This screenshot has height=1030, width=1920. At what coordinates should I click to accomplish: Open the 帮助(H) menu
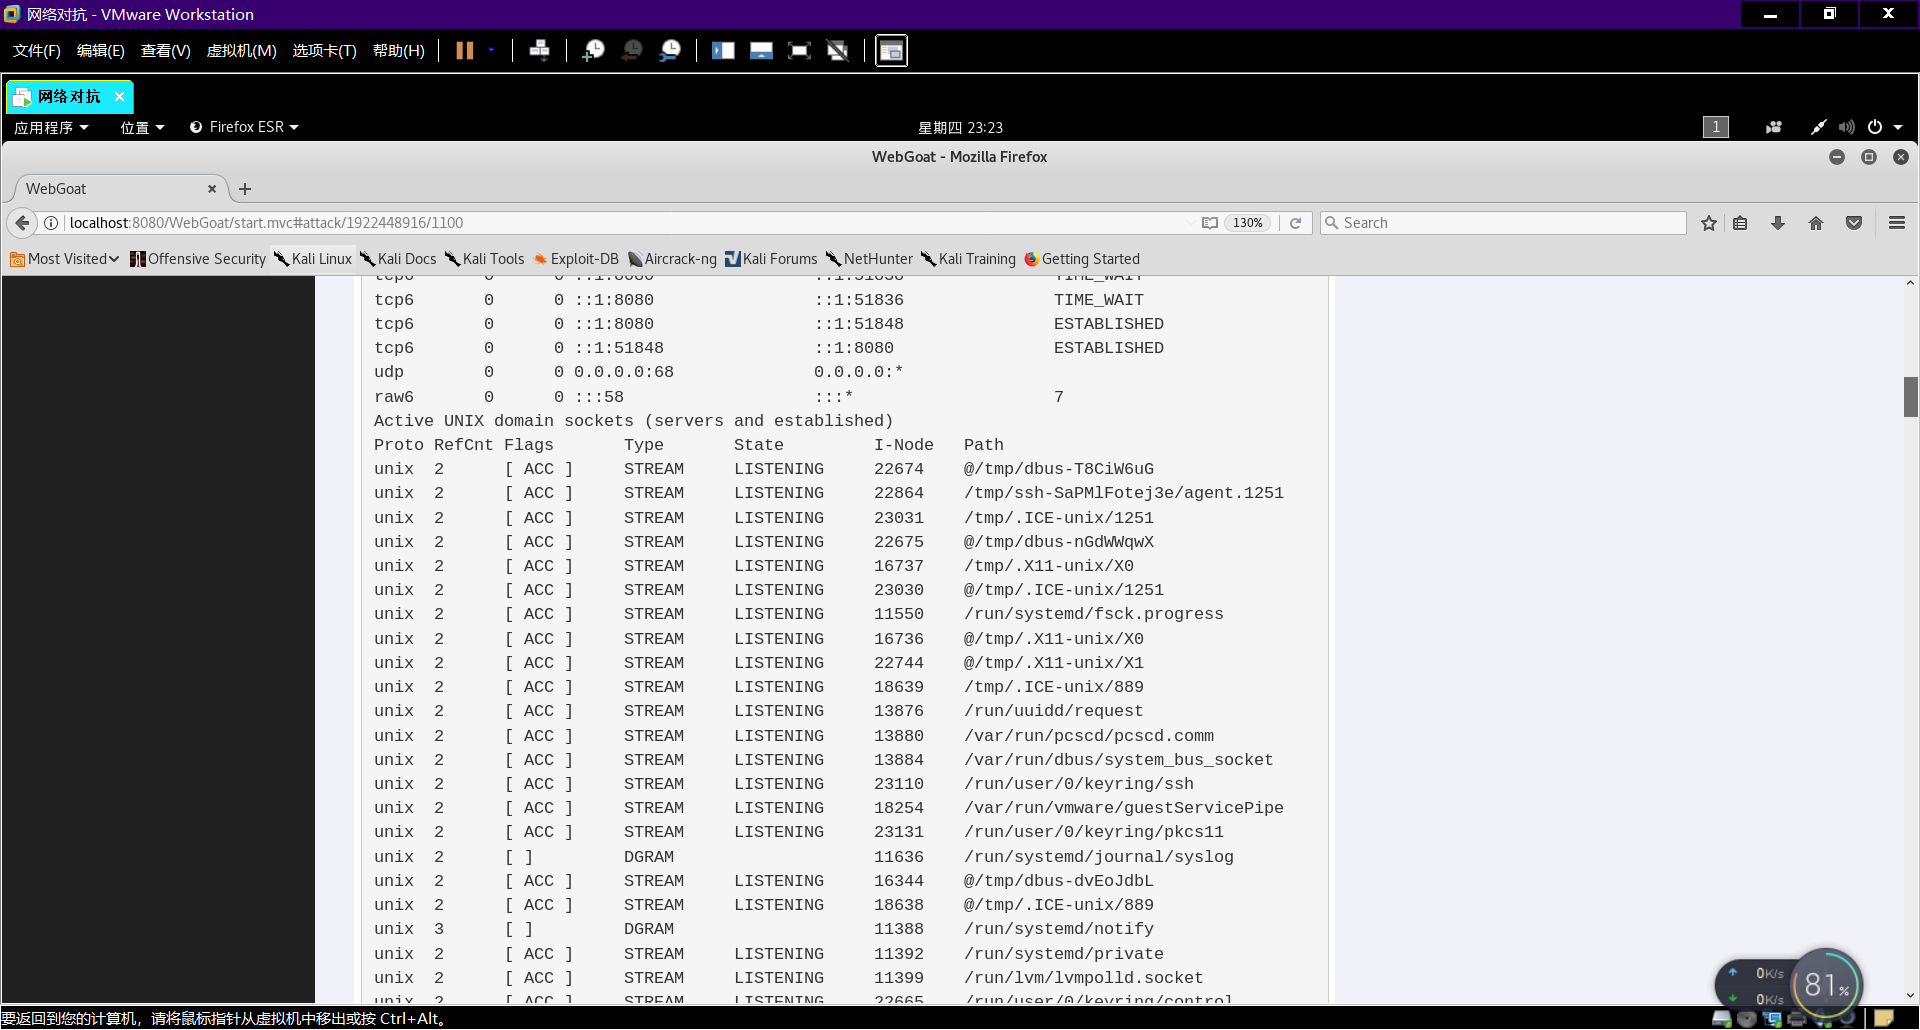tap(398, 50)
